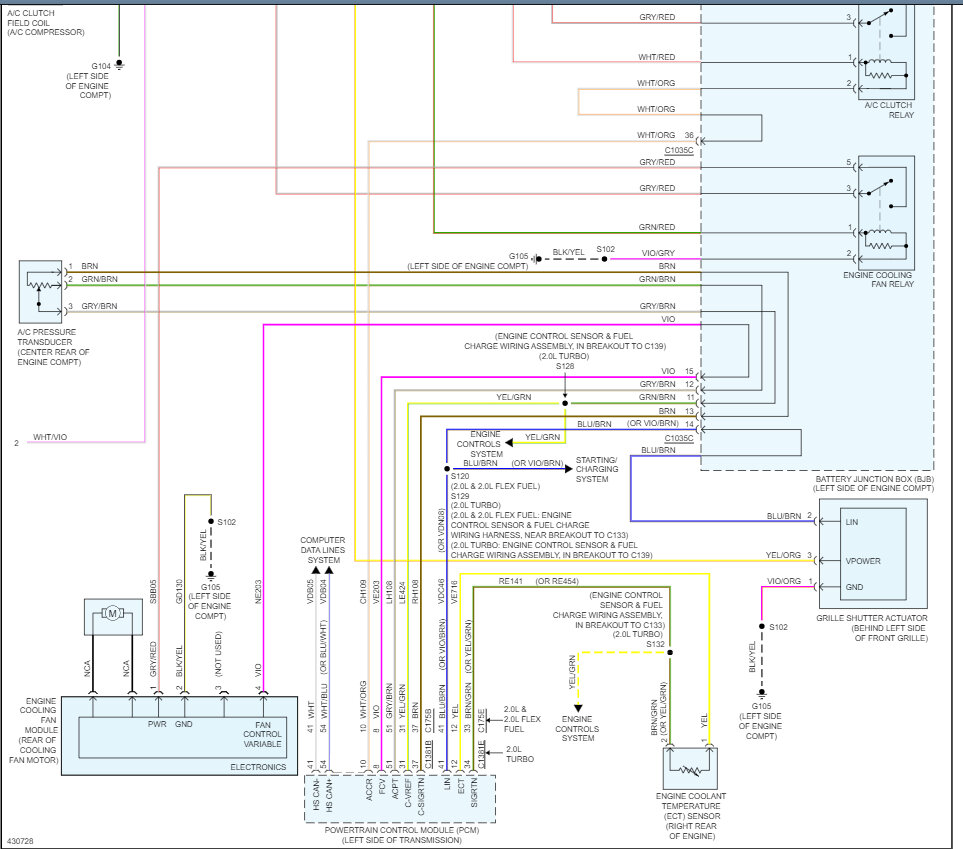The height and width of the screenshot is (849, 963).
Task: Click ground symbol above G105 near fan module
Action: pos(211,576)
